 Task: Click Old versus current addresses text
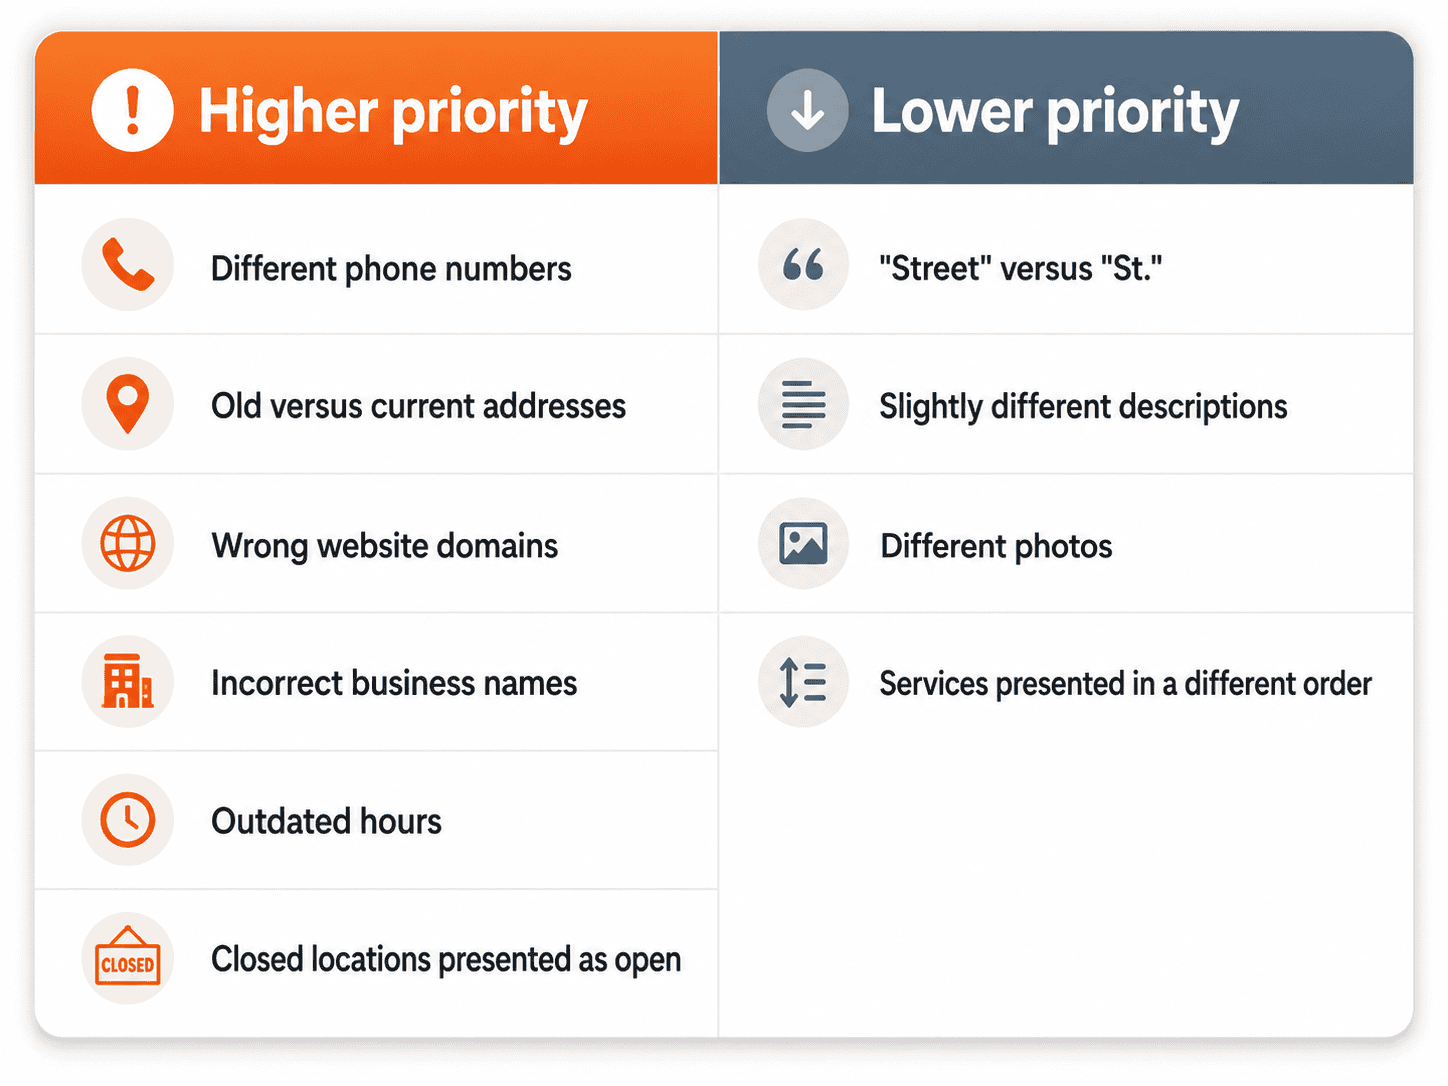(x=418, y=406)
